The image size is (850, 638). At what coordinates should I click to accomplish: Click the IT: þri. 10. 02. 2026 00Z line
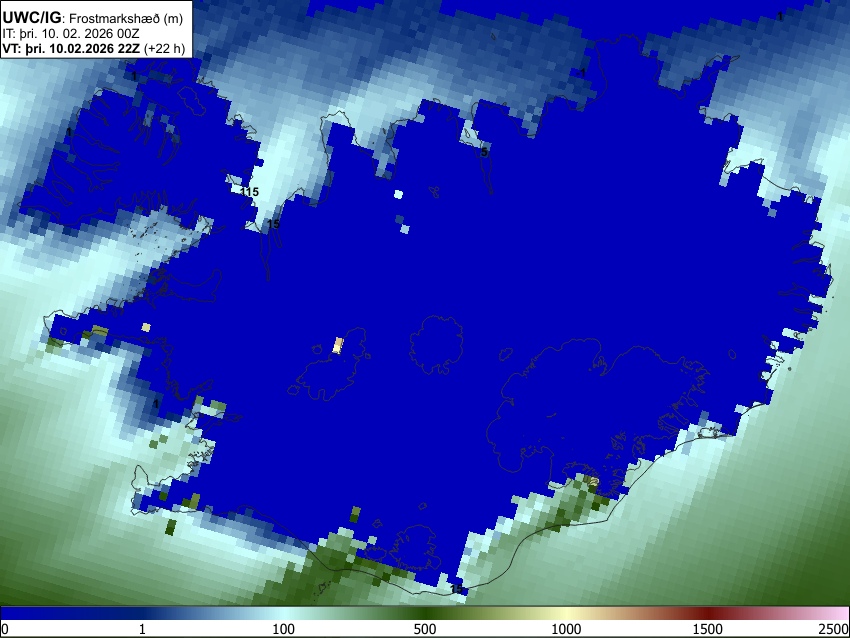(71, 34)
